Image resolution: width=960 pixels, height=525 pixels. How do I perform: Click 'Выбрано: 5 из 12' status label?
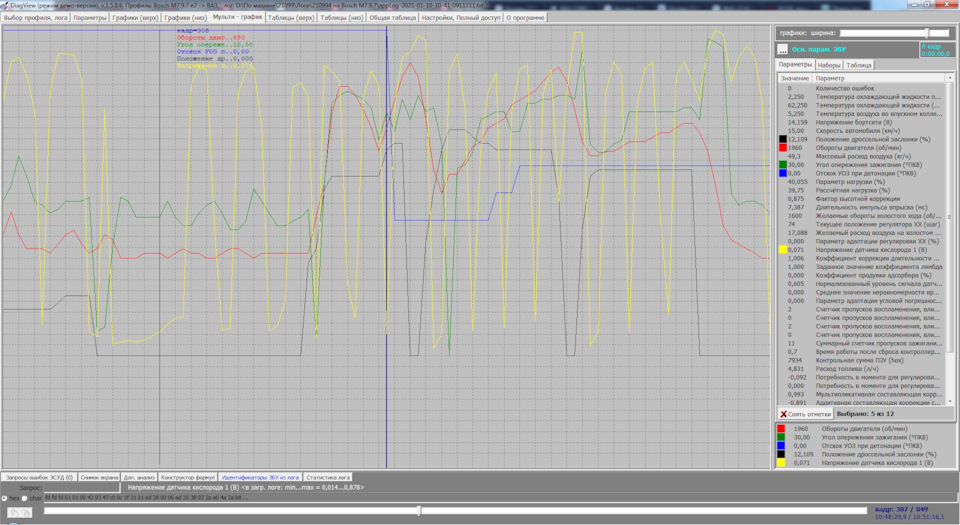click(x=865, y=414)
